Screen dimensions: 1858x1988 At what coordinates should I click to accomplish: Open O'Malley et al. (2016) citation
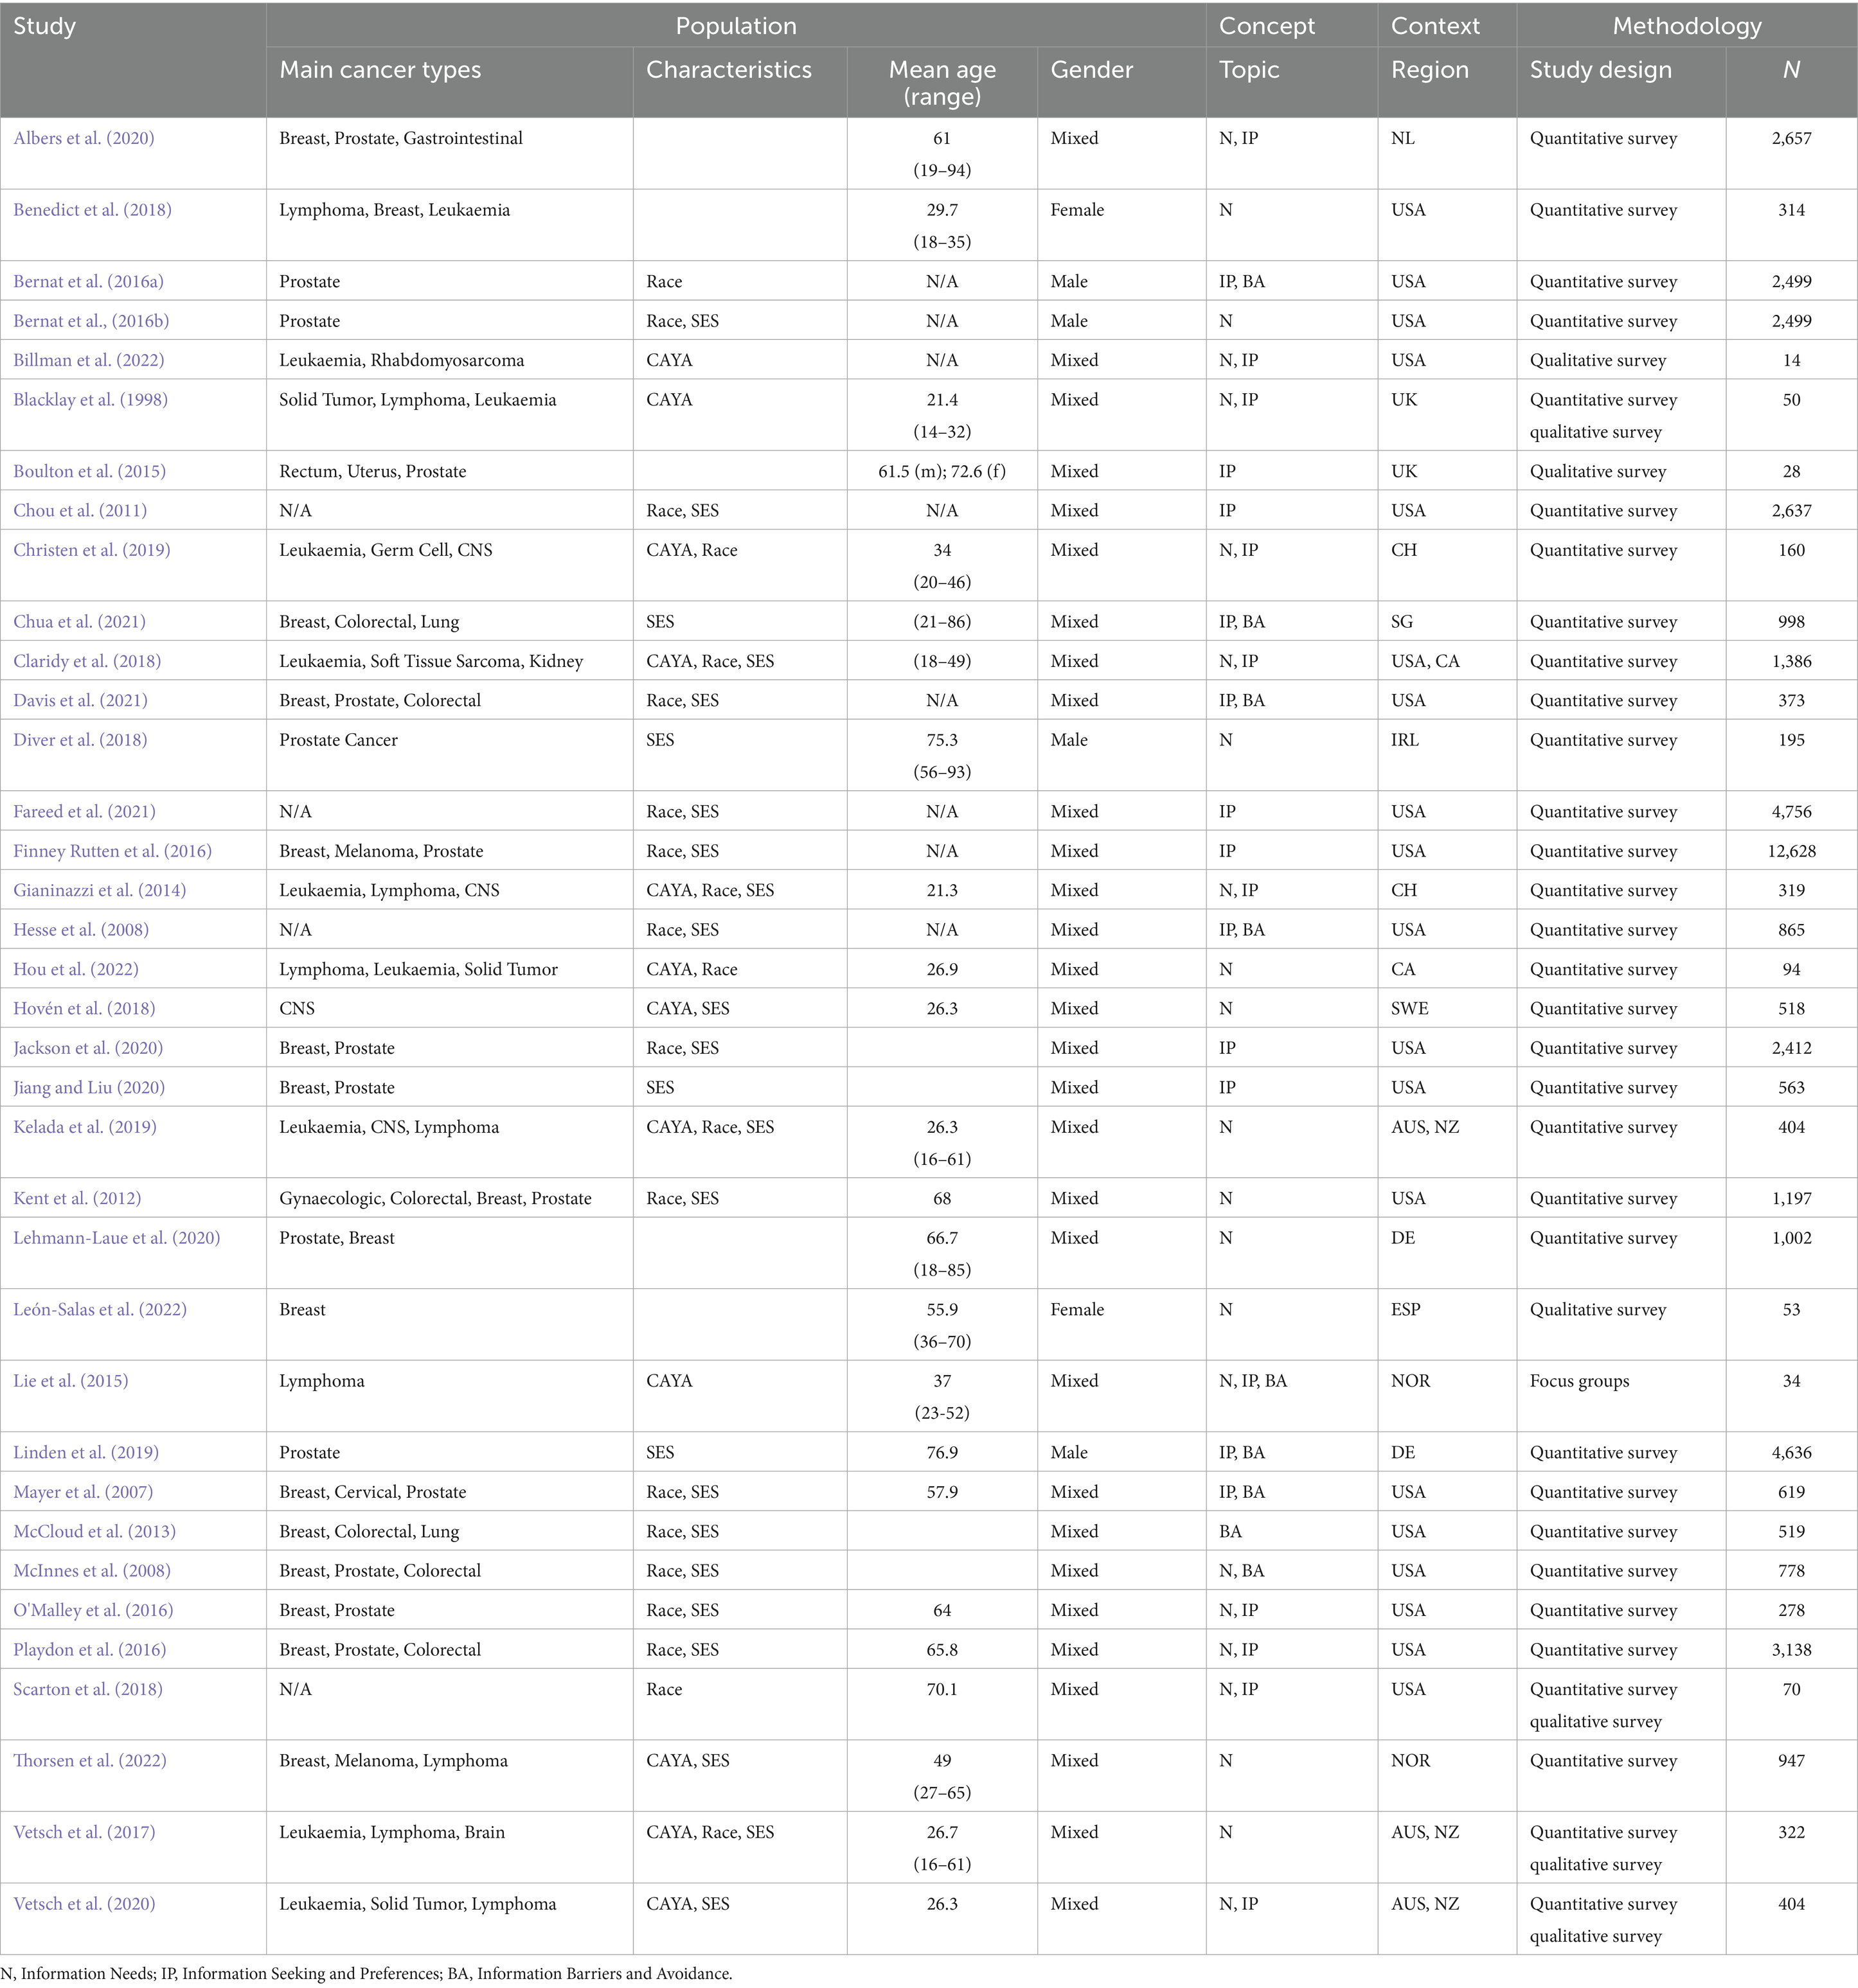(93, 1611)
